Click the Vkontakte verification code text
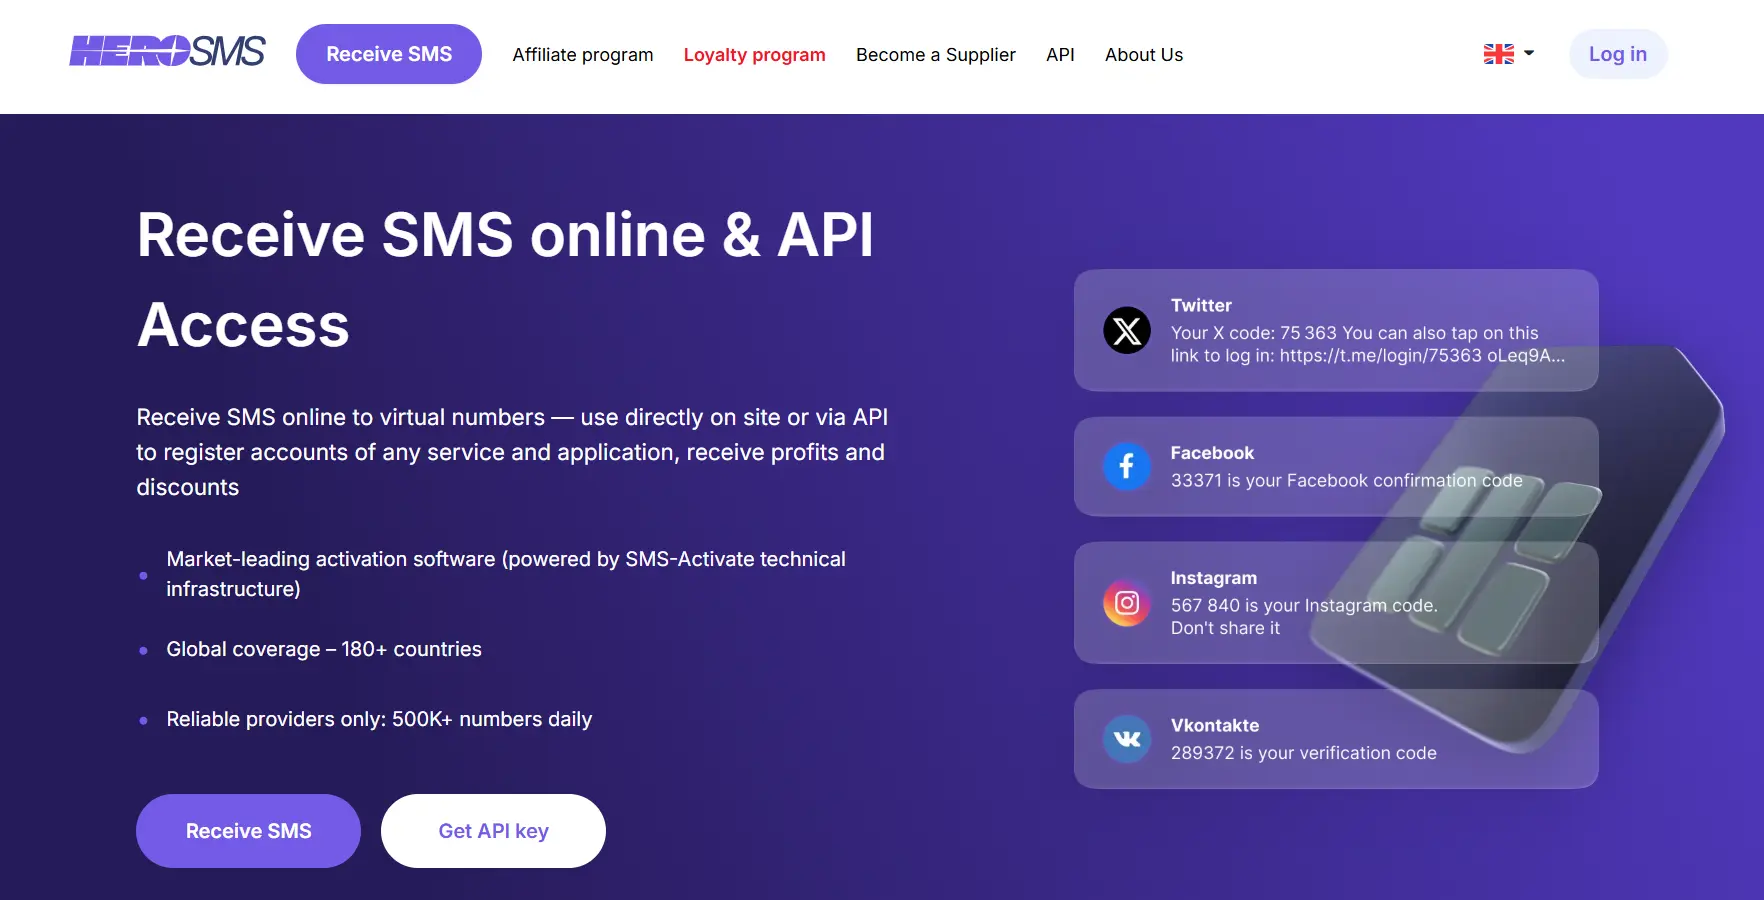 [x=1304, y=753]
